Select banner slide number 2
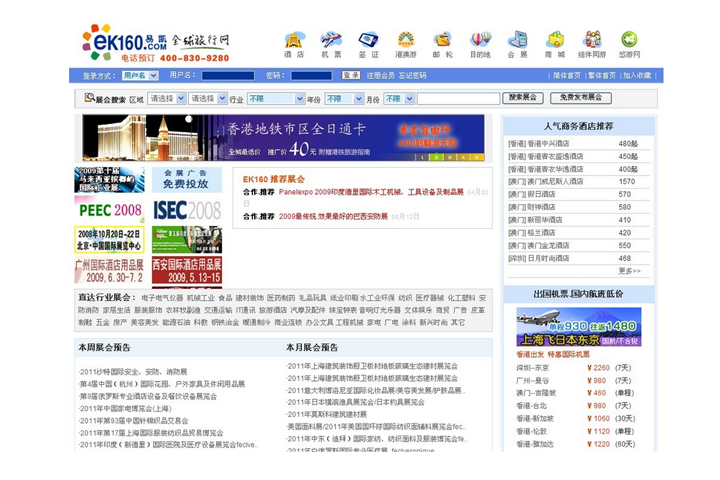 coord(436,157)
